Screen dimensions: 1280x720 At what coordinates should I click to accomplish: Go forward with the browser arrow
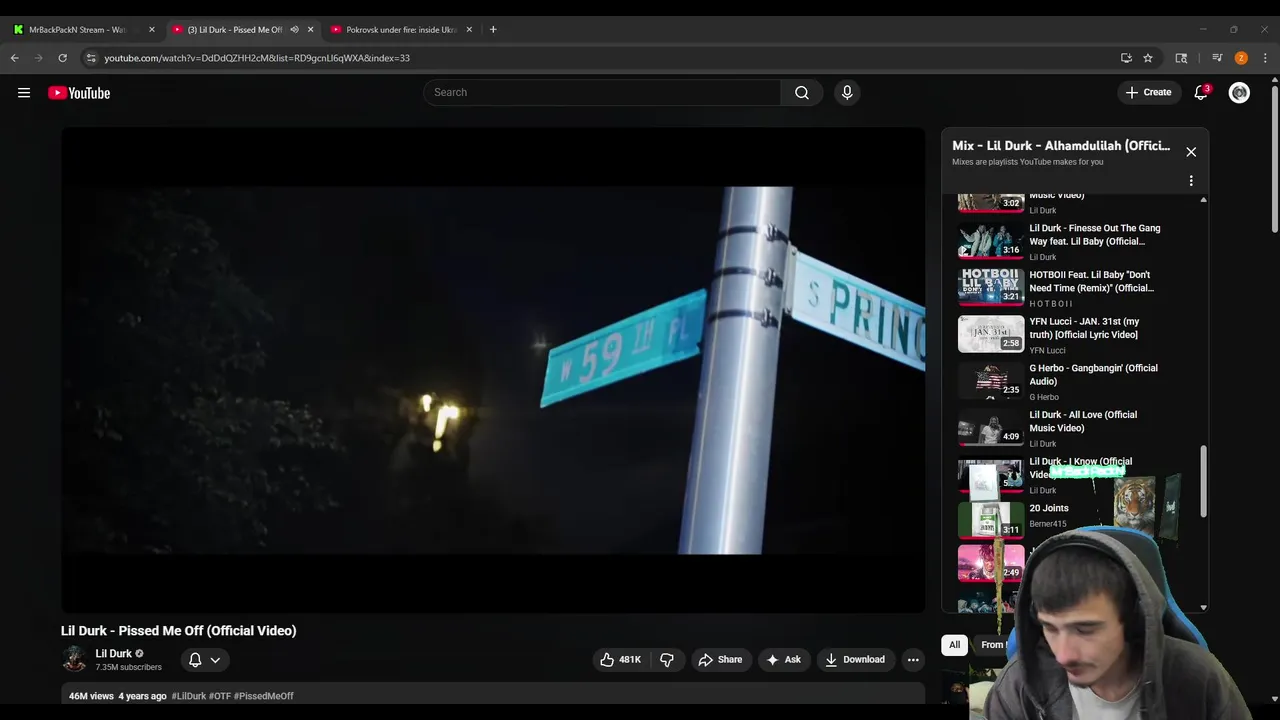click(x=39, y=58)
